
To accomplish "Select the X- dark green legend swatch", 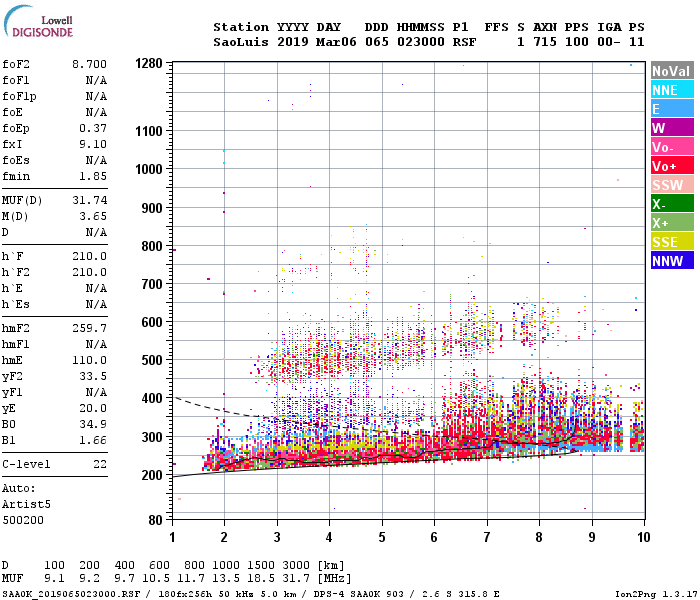I will (x=672, y=204).
